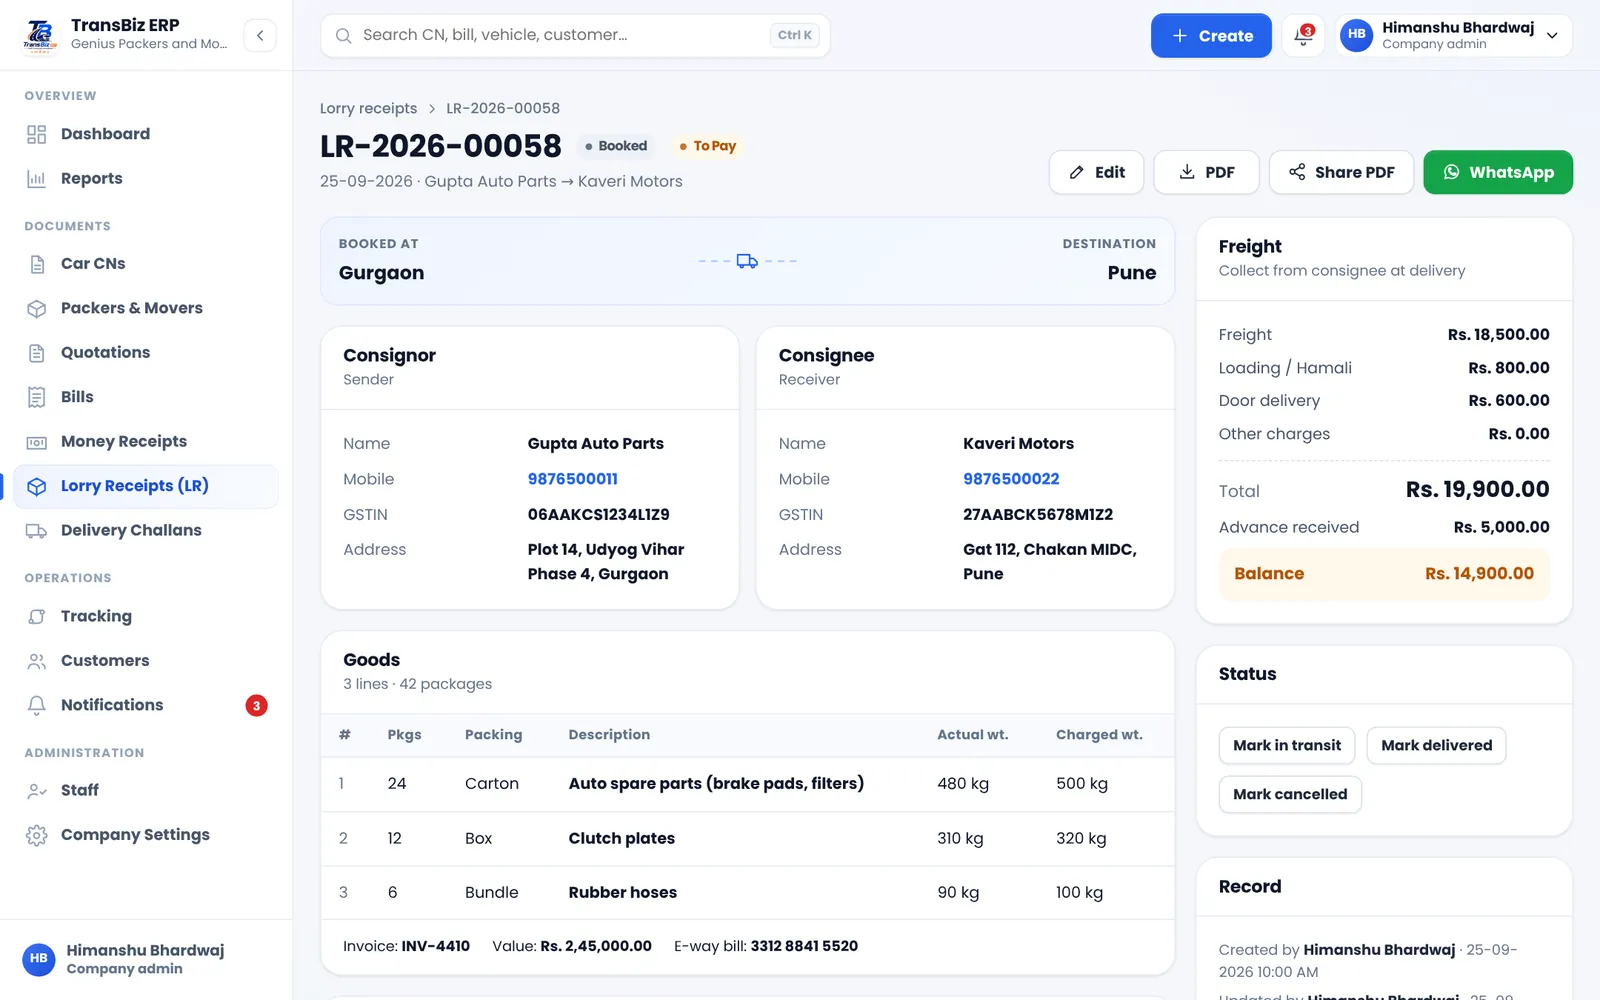
Task: Click the Staff user-check icon
Action: (x=37, y=790)
